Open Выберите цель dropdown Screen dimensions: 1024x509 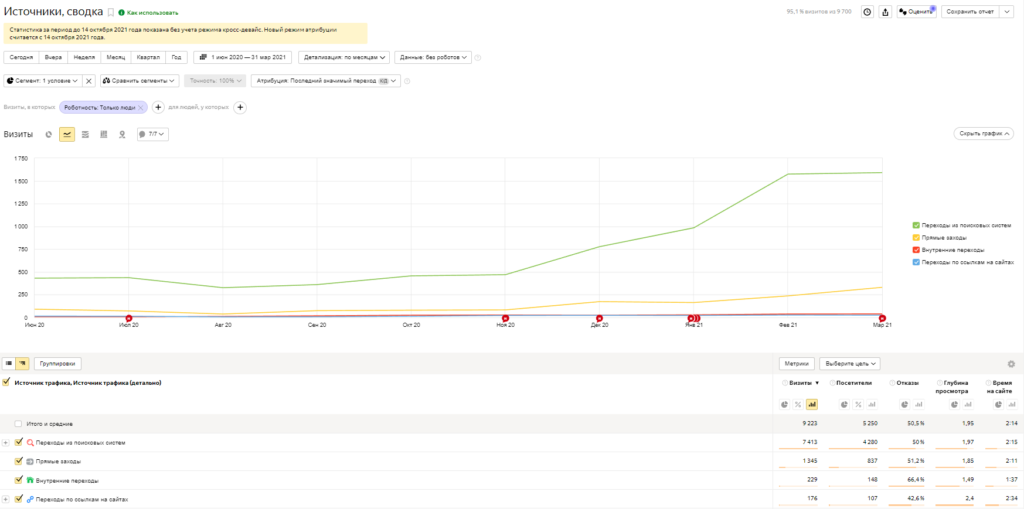pos(850,363)
